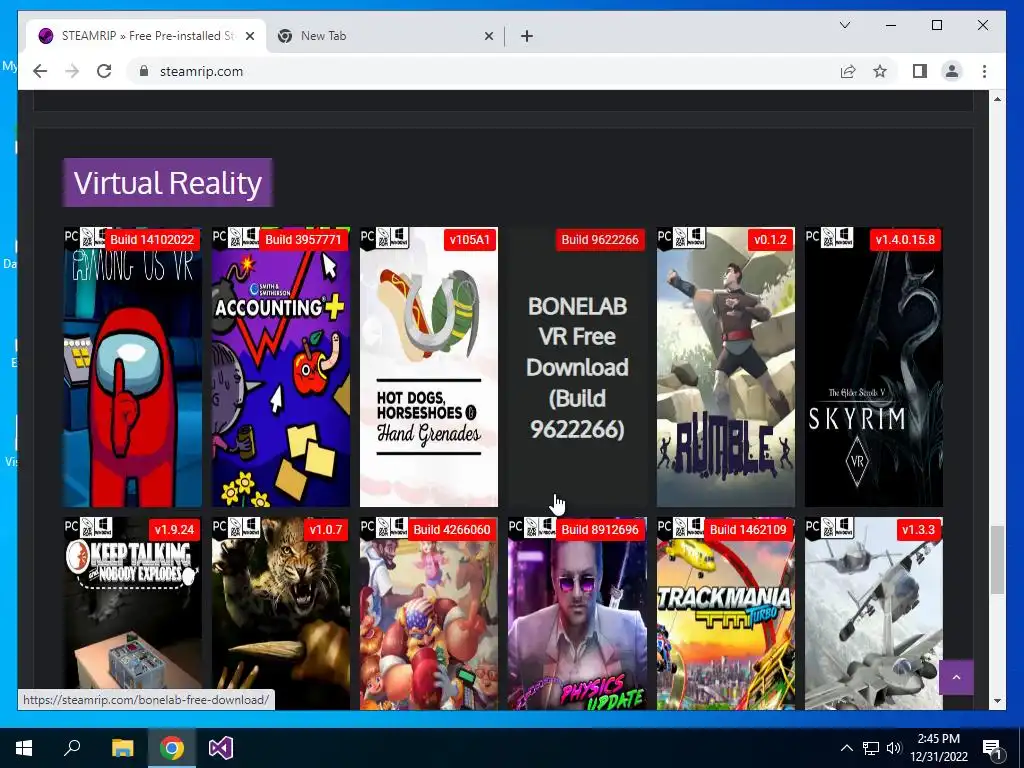
Task: Go back to the previous page
Action: pos(40,71)
